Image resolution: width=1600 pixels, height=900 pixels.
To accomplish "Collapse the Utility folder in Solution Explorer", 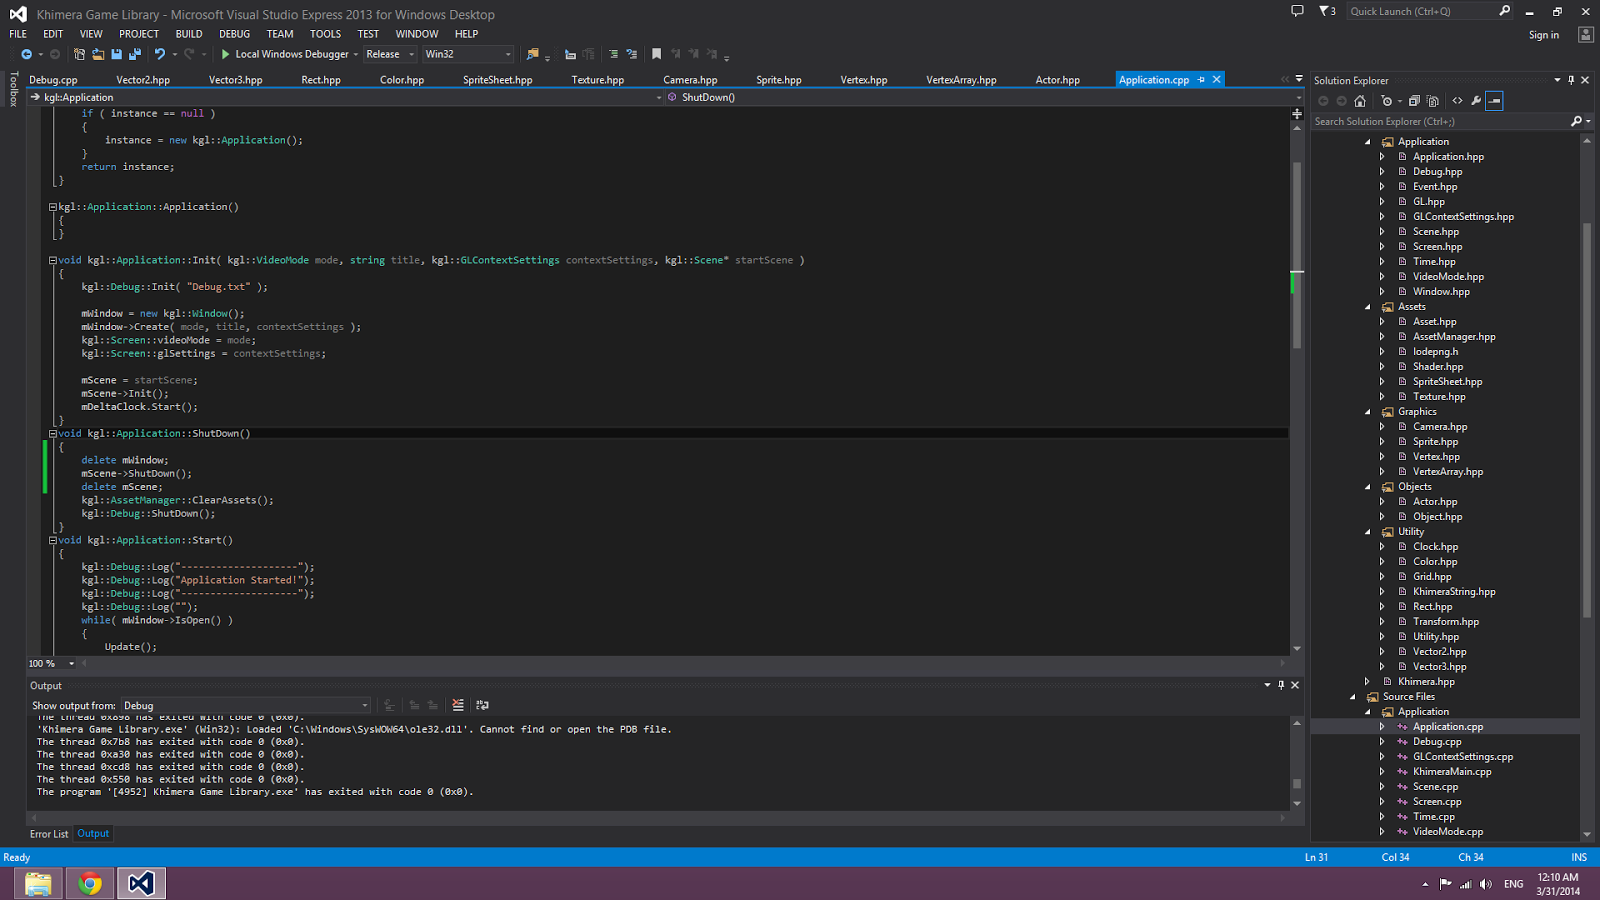I will click(1368, 532).
